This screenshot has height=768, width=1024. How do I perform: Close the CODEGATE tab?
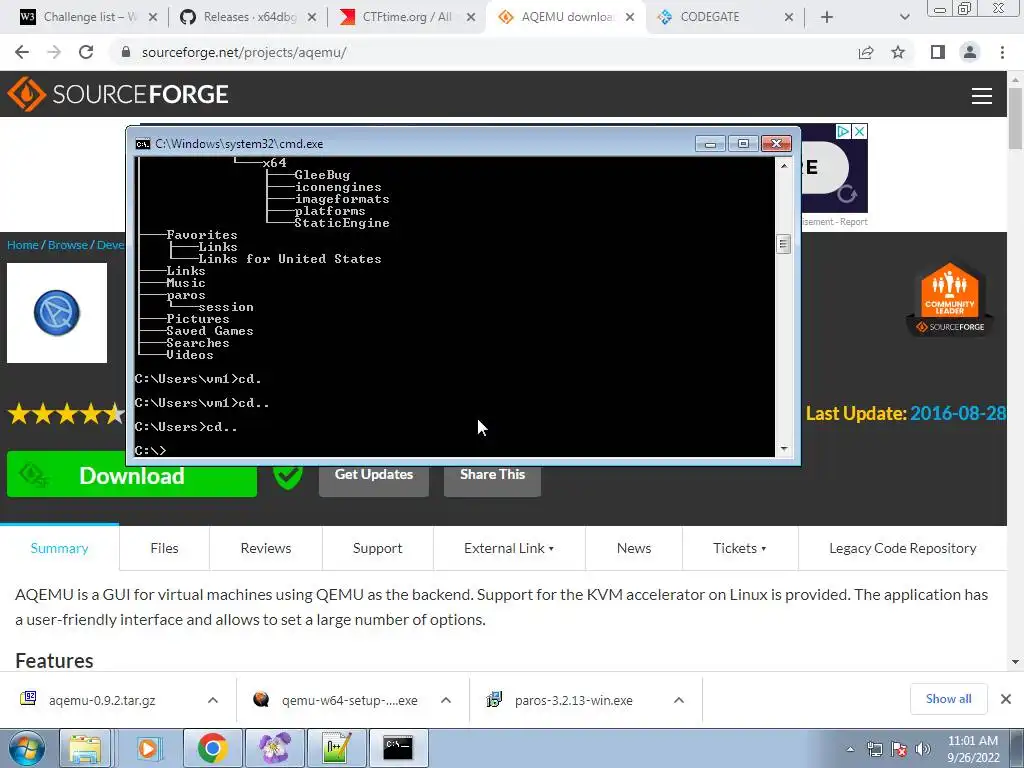coord(789,17)
